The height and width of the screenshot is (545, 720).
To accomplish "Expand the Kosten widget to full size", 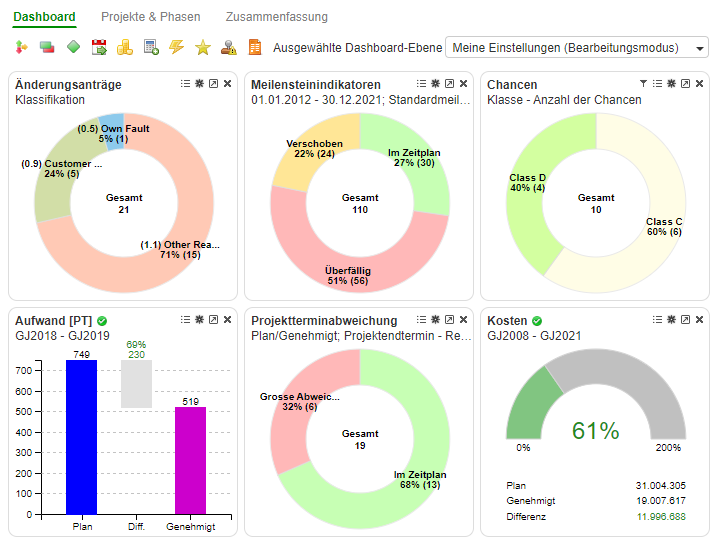I will (686, 320).
